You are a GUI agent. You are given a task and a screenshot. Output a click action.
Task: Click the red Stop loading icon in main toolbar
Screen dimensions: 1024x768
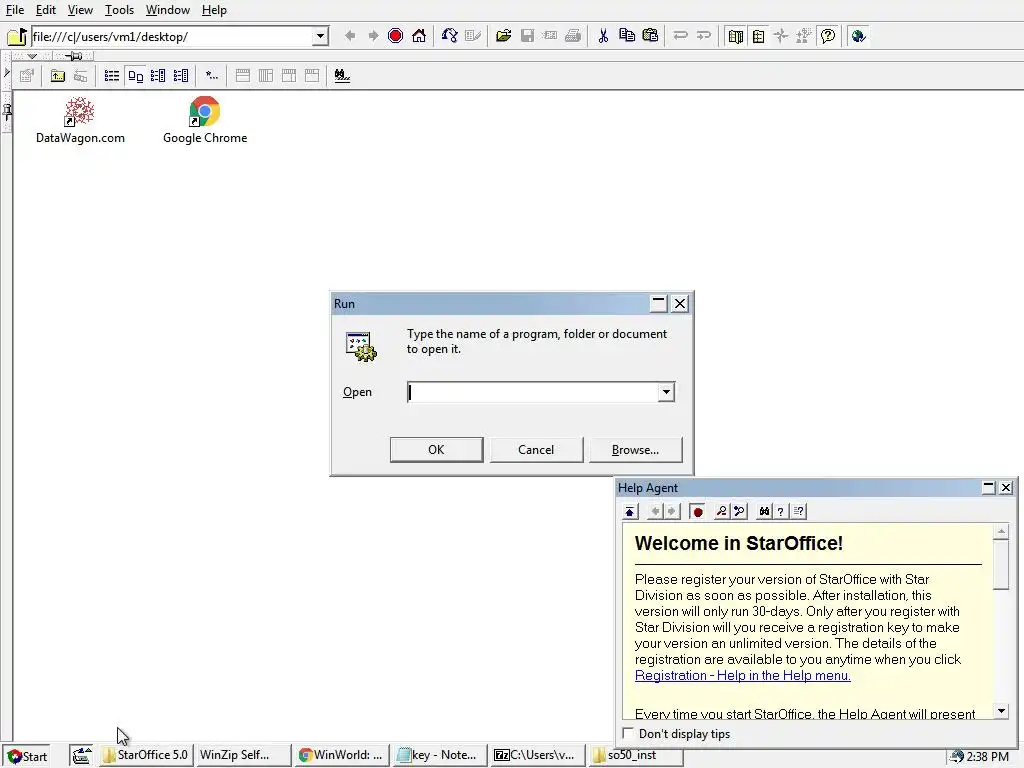click(395, 36)
